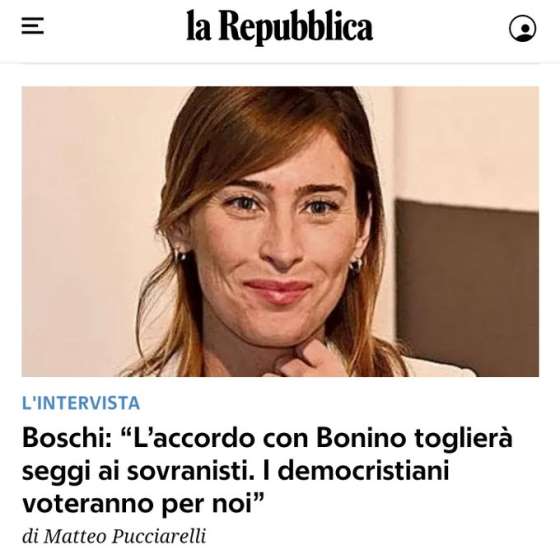Open the Boschi interview photo
The width and height of the screenshot is (560, 559).
coord(280,231)
